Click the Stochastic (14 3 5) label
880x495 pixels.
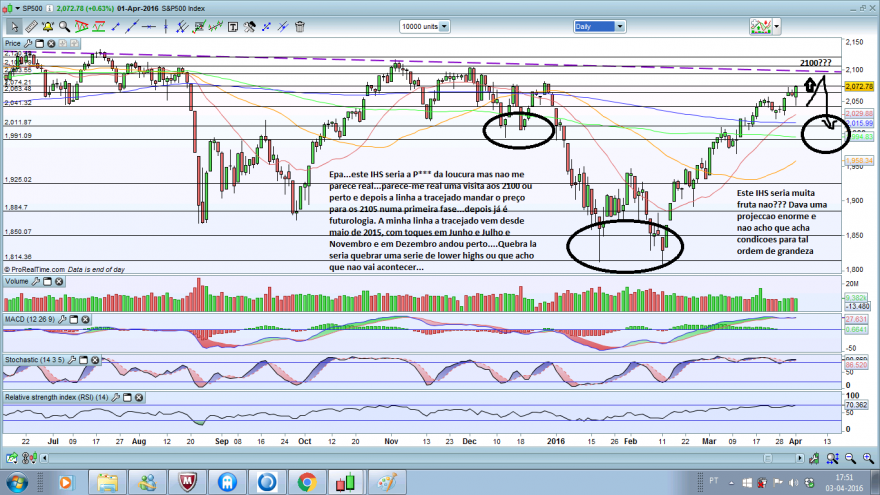click(x=35, y=360)
